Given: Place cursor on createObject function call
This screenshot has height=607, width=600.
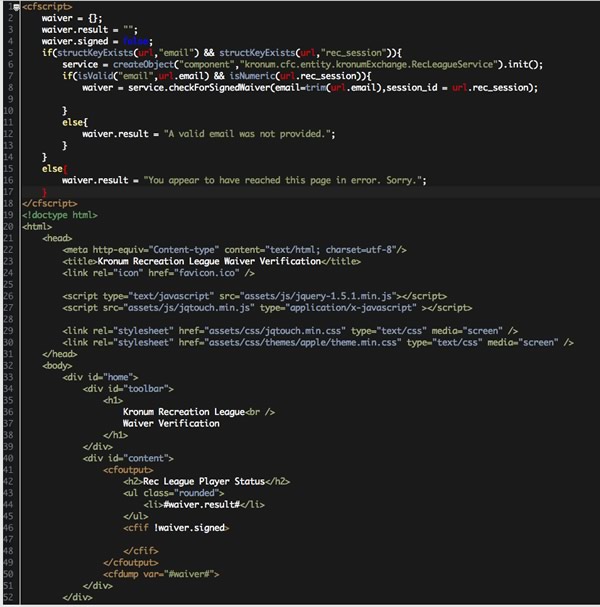Looking at the screenshot, I should 144,65.
